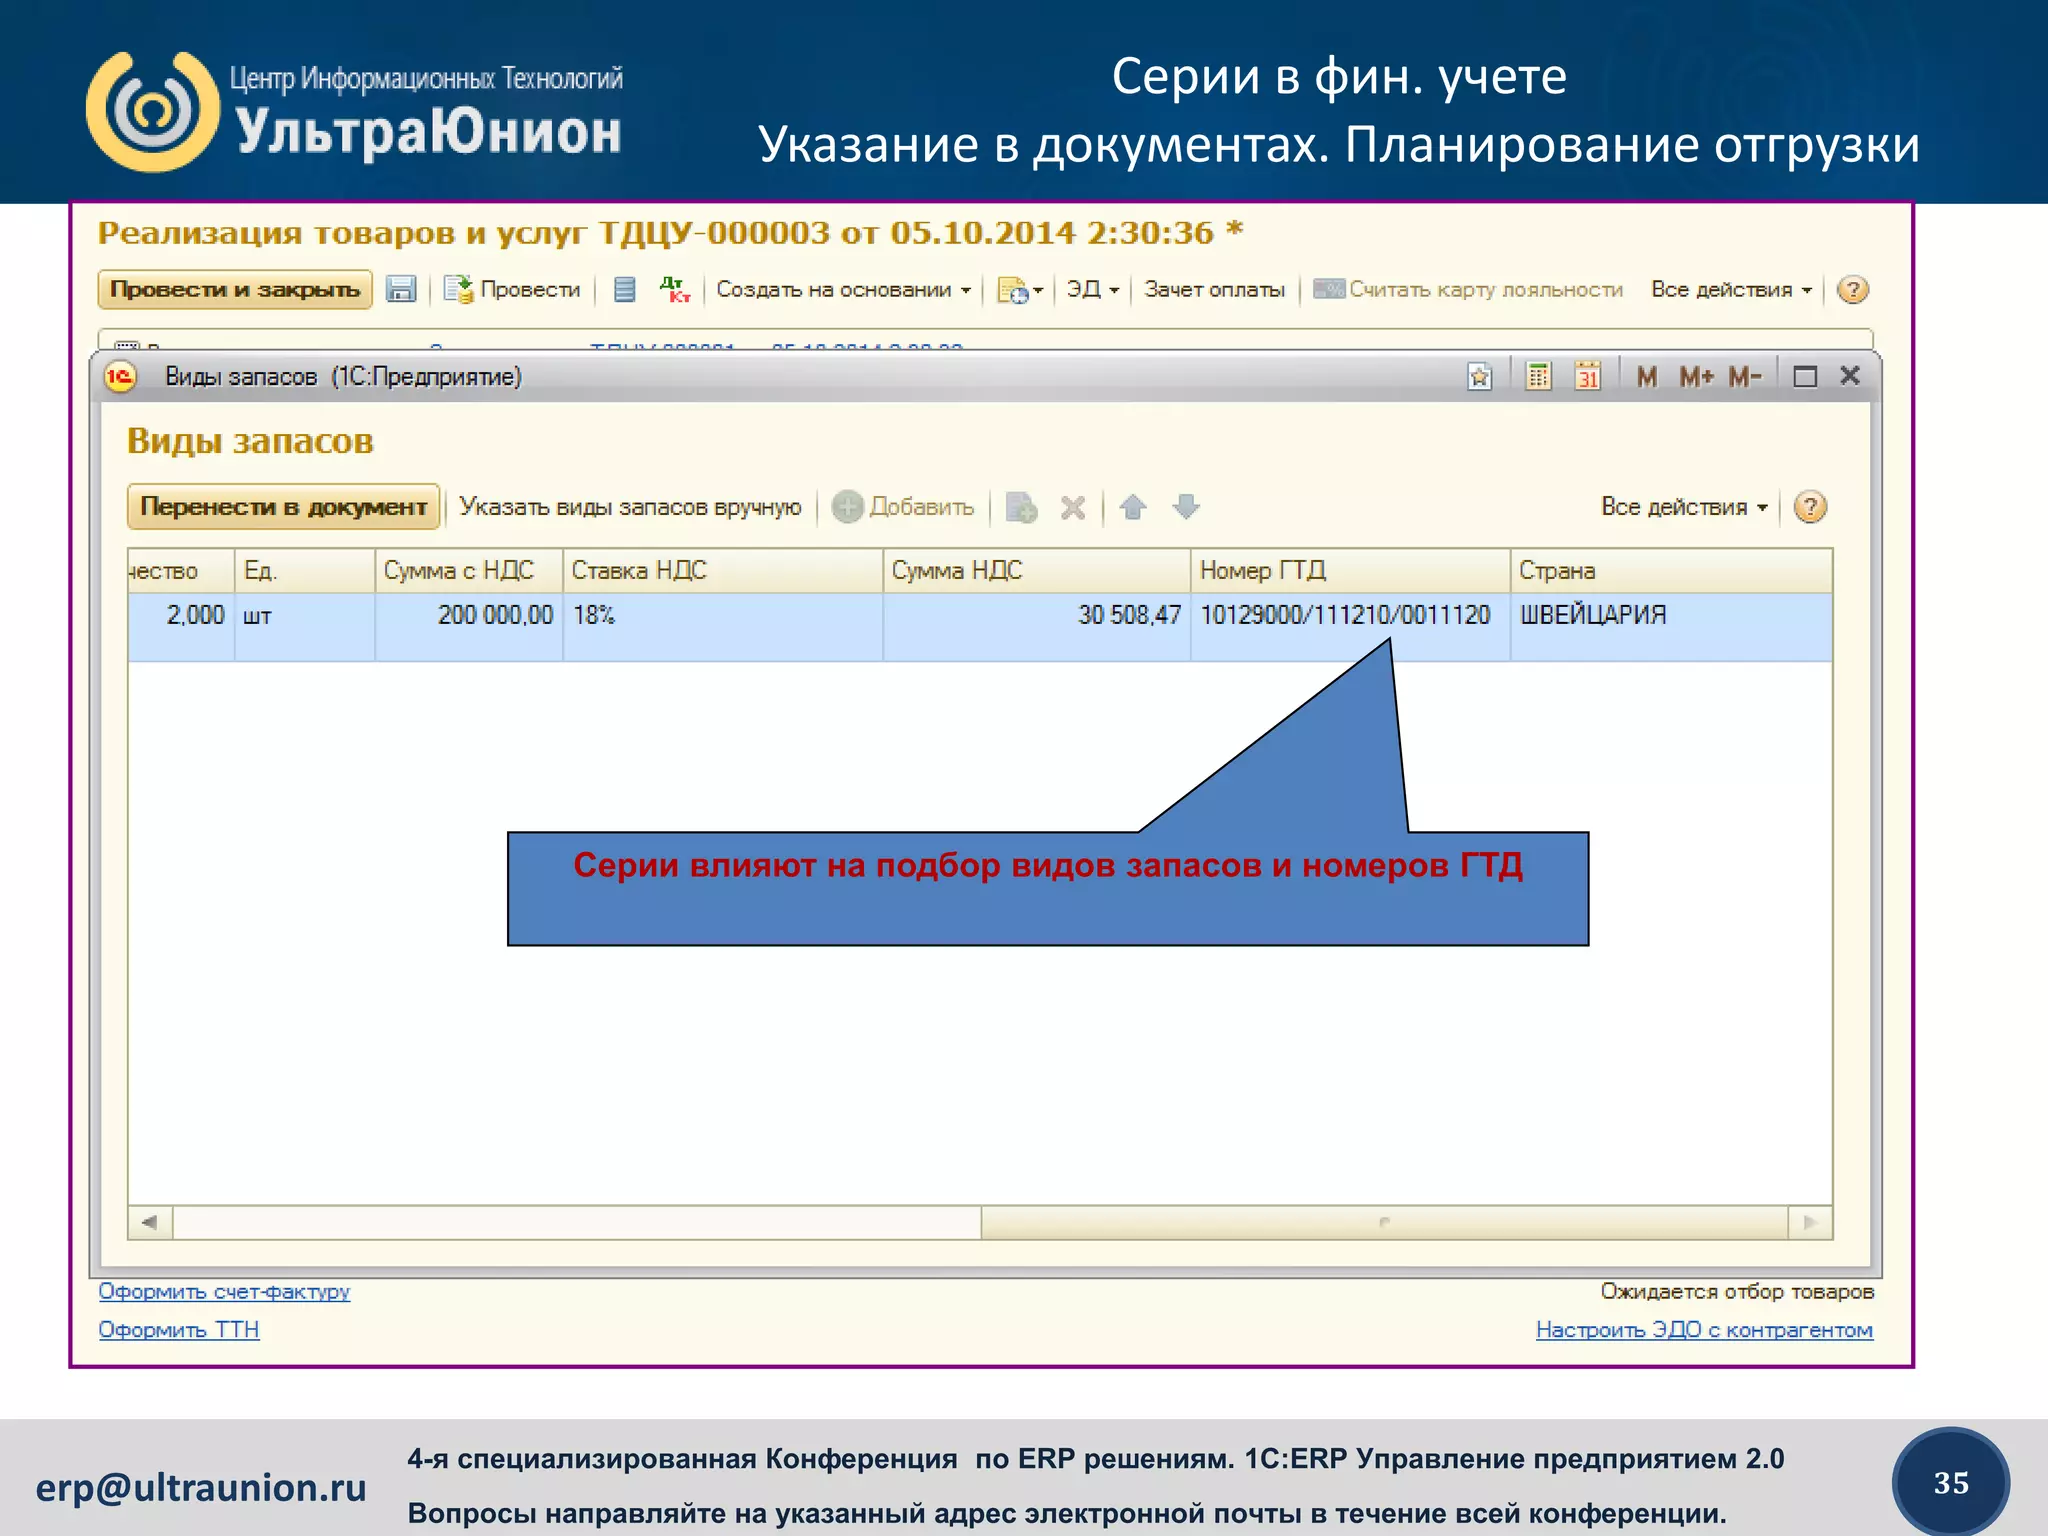Close the Виды запасов window
The width and height of the screenshot is (2048, 1536).
(x=1850, y=376)
